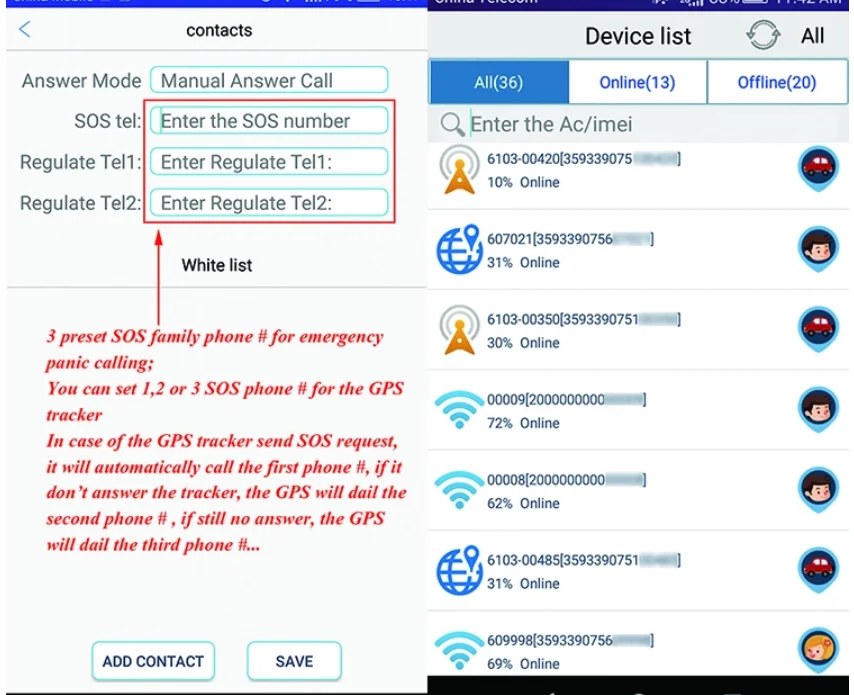Open car marker for device 6103-00350

[818, 329]
